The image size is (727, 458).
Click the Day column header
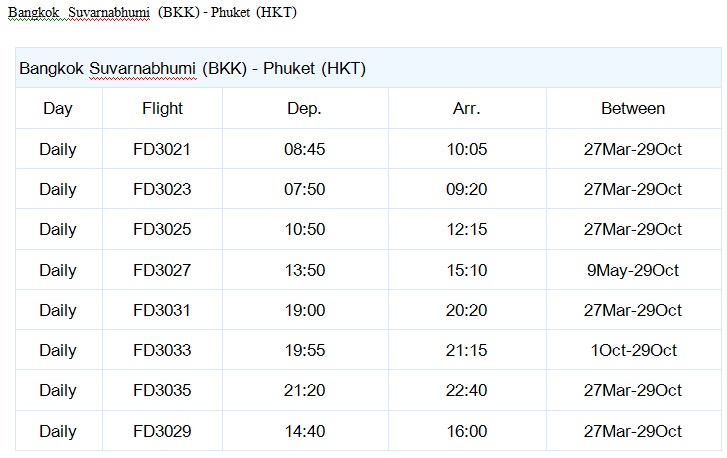58,108
